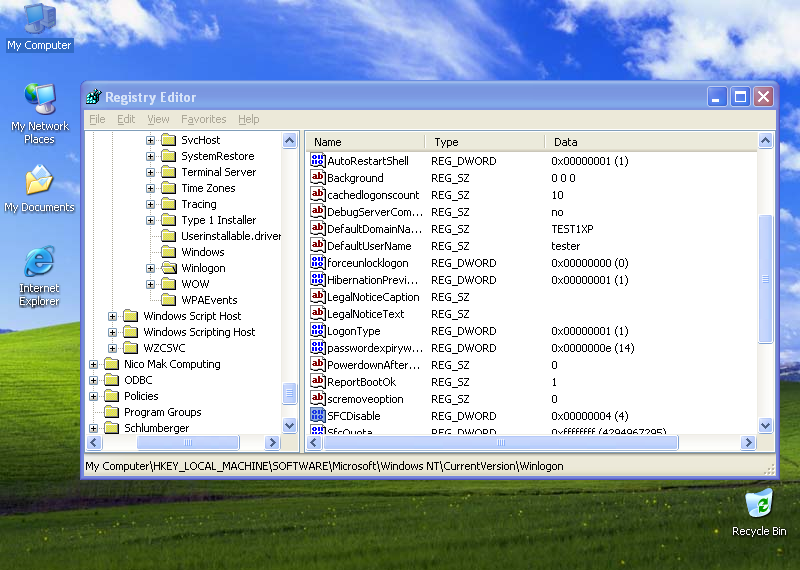Click the DefaultUserName string icon
Viewport: 800px width, 570px height.
[x=317, y=245]
